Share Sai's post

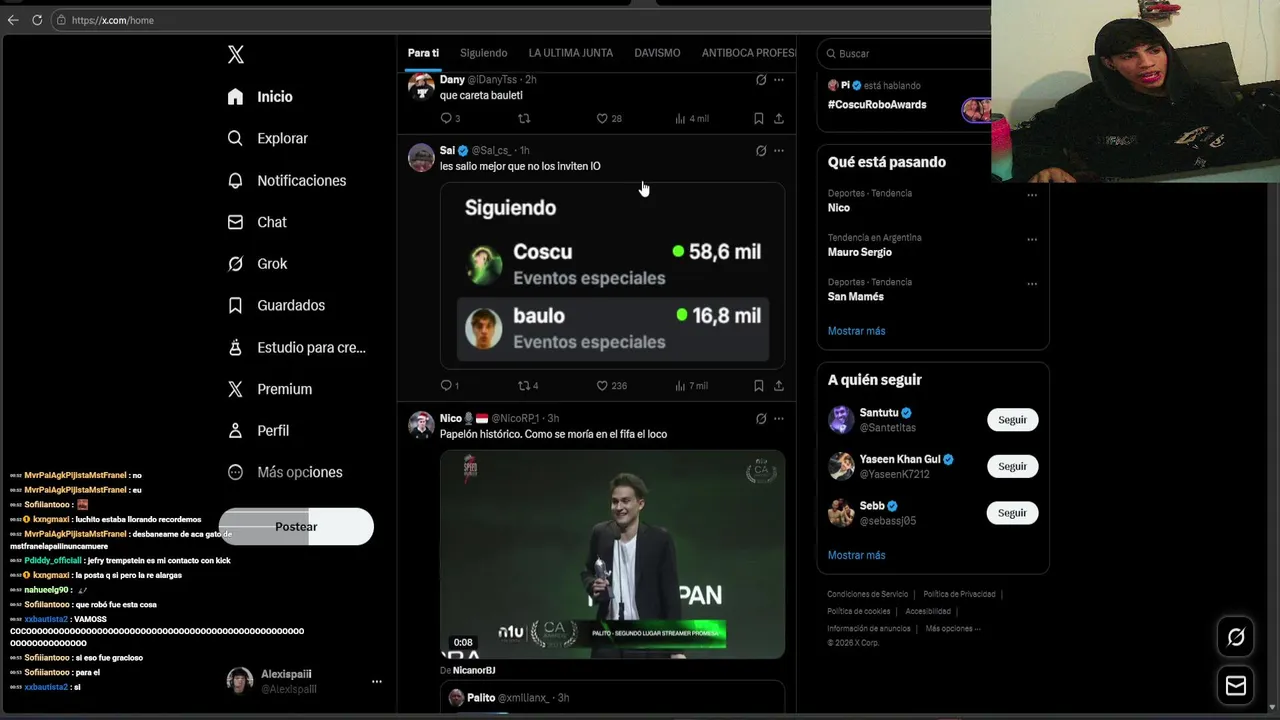click(778, 385)
